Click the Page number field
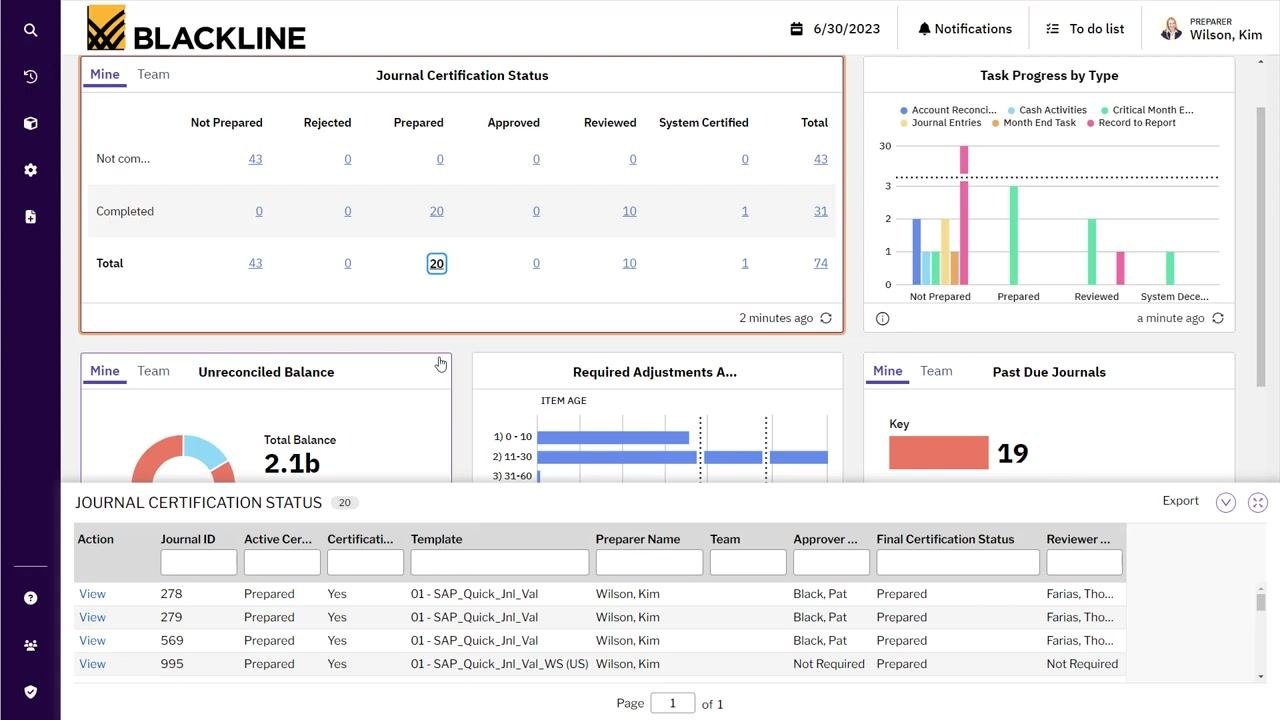 (672, 703)
